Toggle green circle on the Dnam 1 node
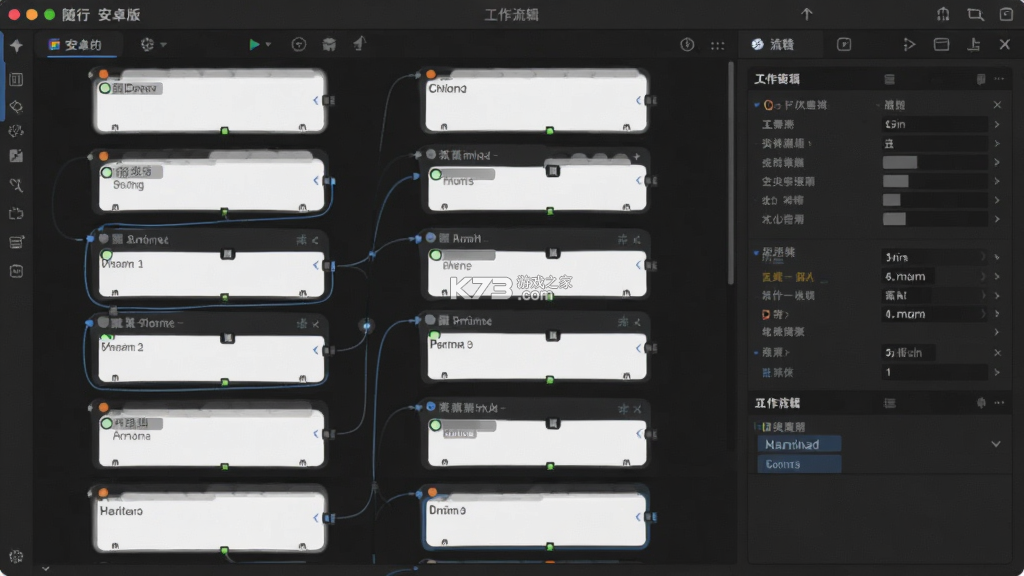Screen dimensions: 1024x576 (107, 255)
